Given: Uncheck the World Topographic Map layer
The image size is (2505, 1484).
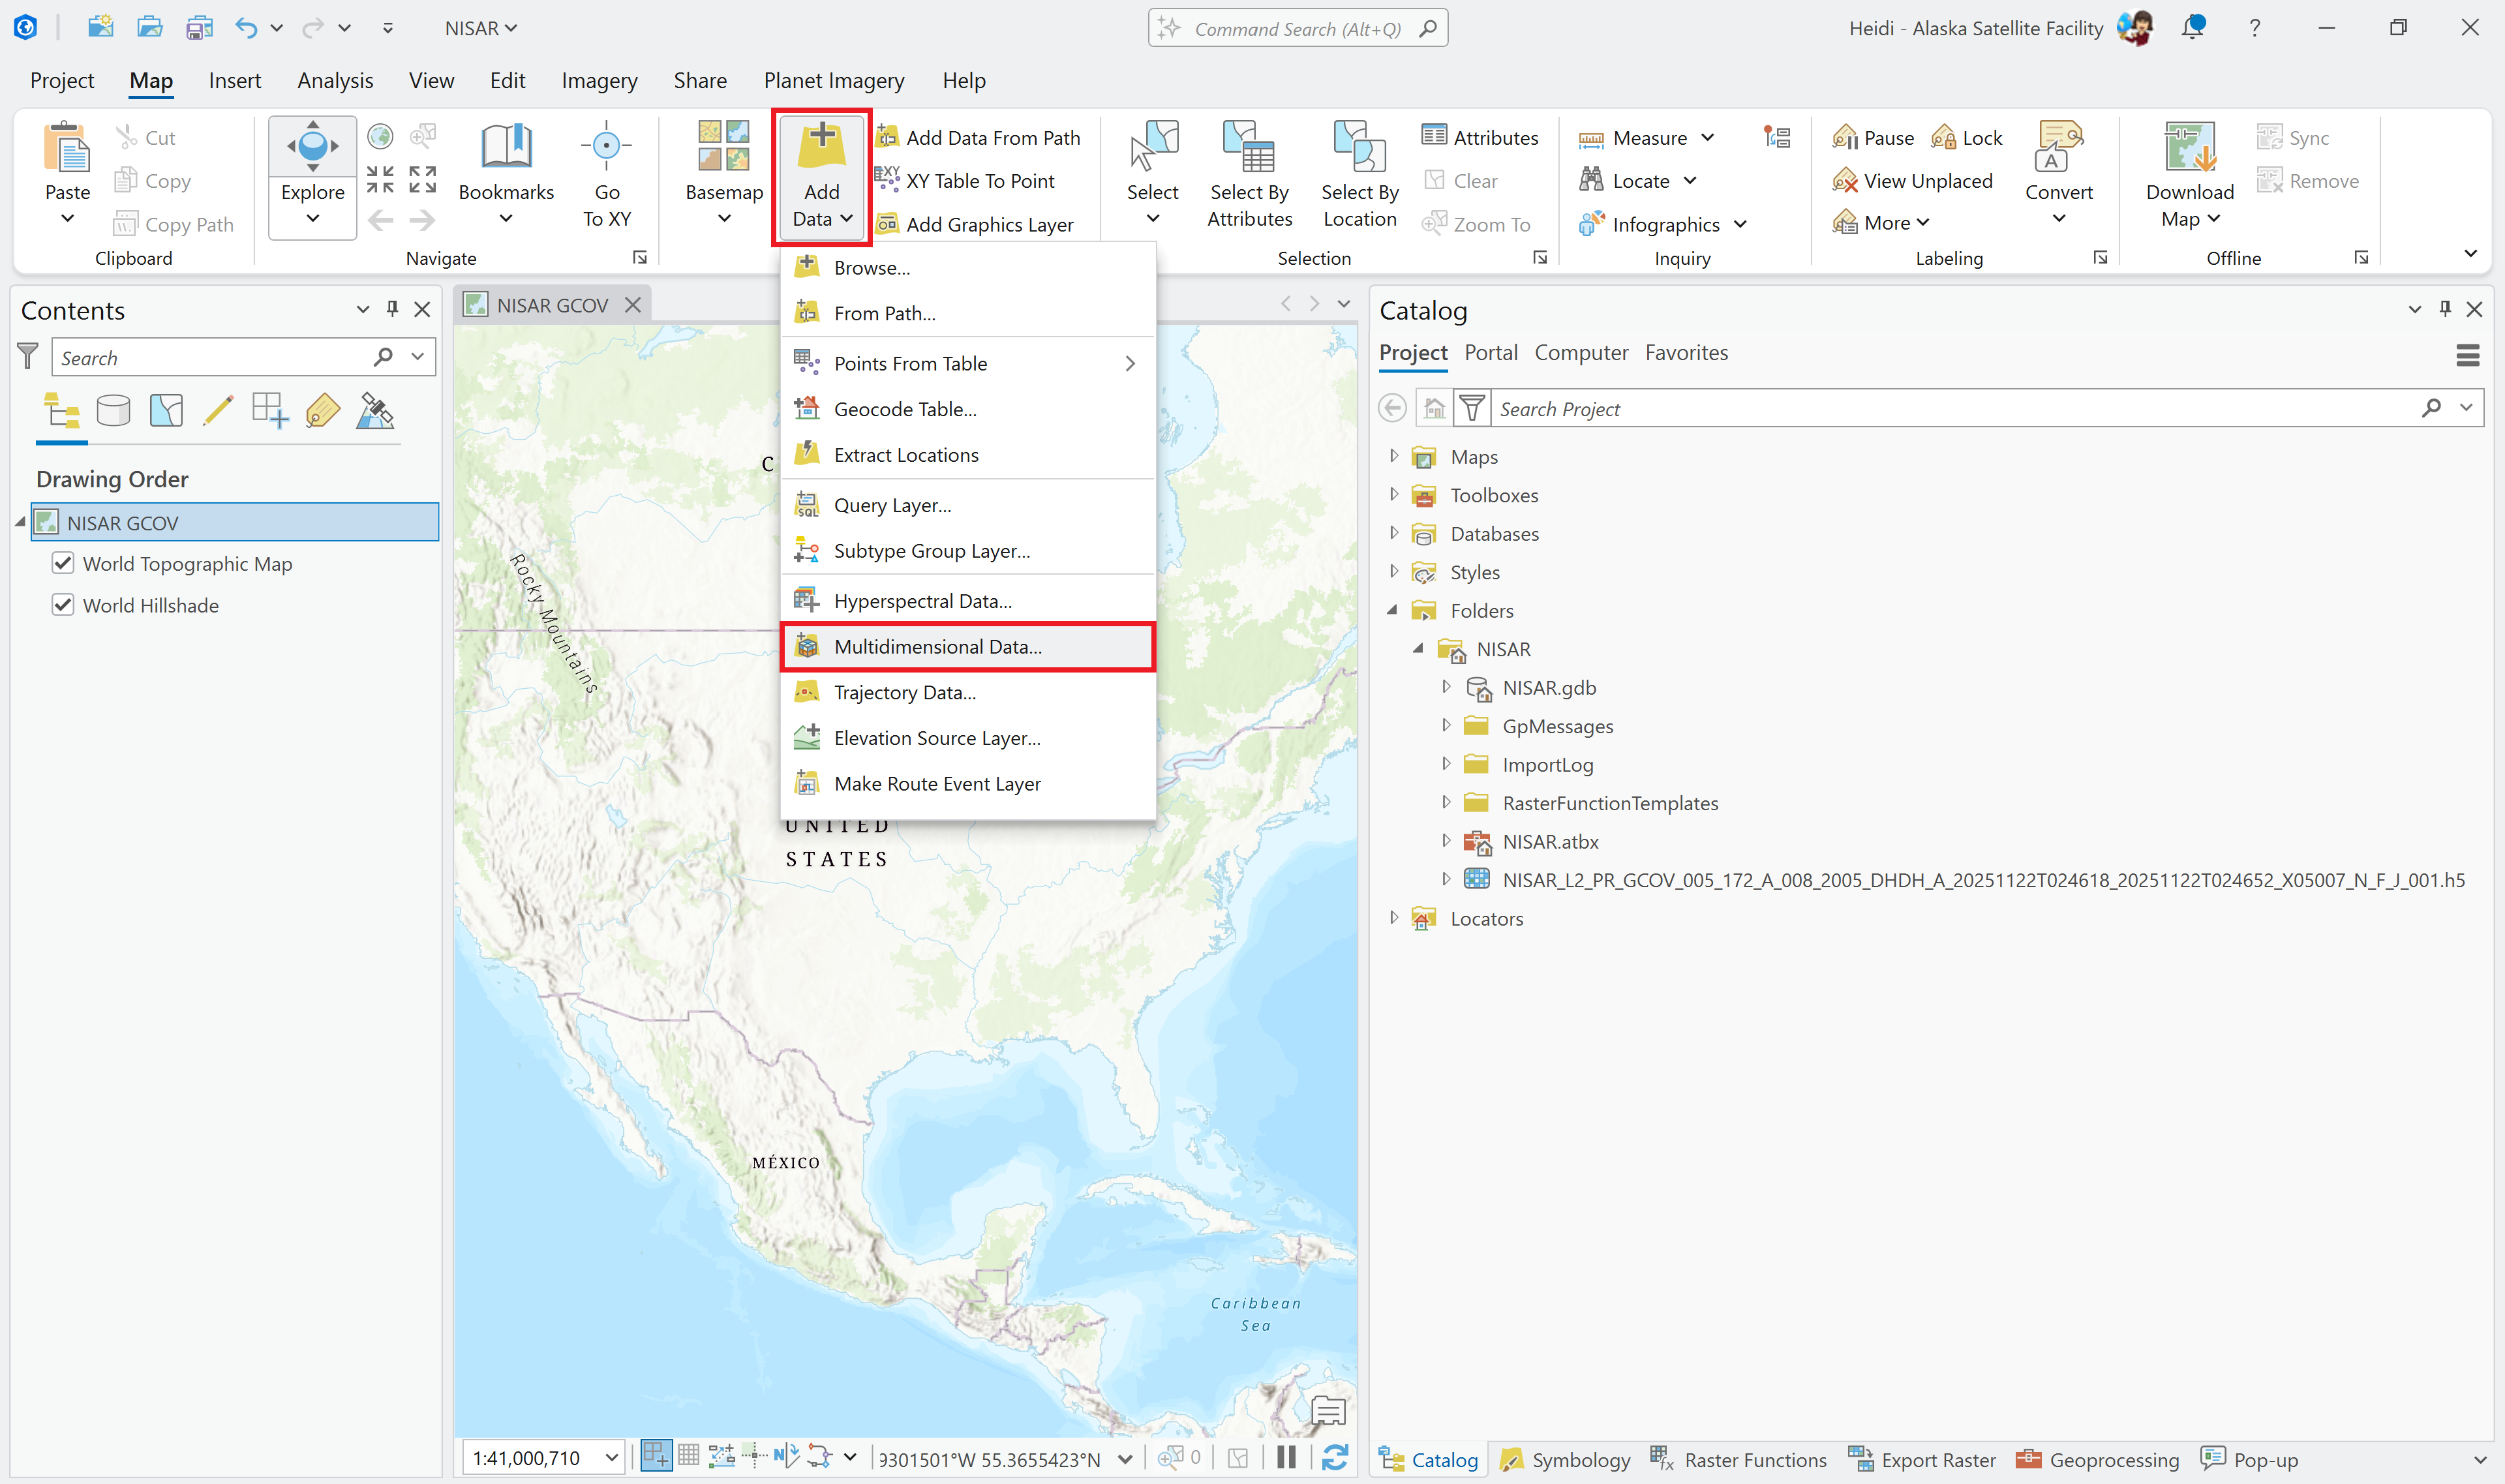Looking at the screenshot, I should (63, 563).
